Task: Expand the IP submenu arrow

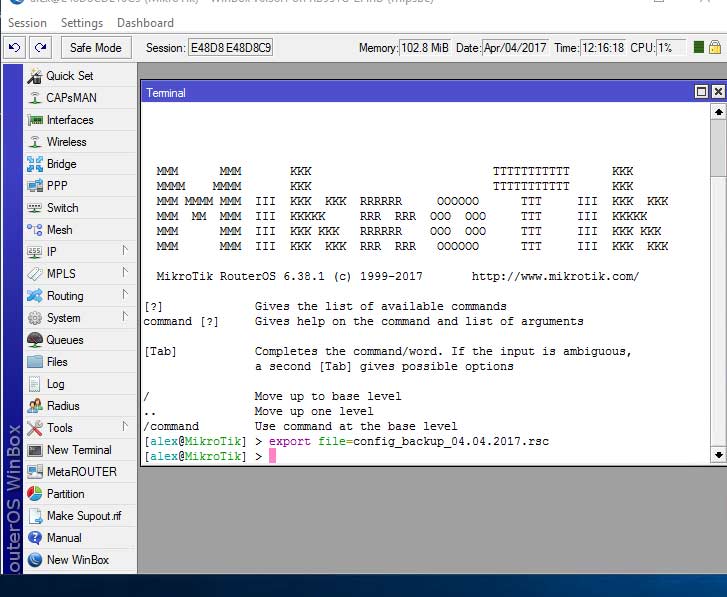Action: click(125, 251)
